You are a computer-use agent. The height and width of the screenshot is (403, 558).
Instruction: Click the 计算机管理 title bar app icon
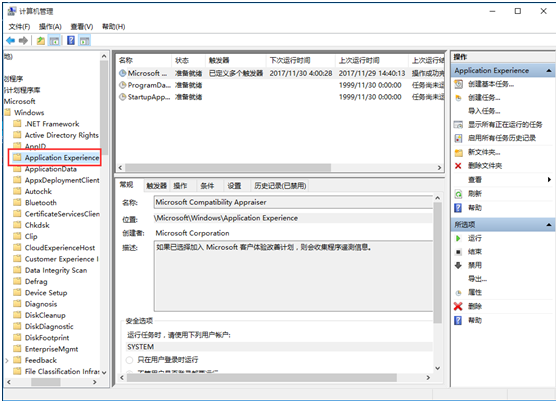point(12,11)
